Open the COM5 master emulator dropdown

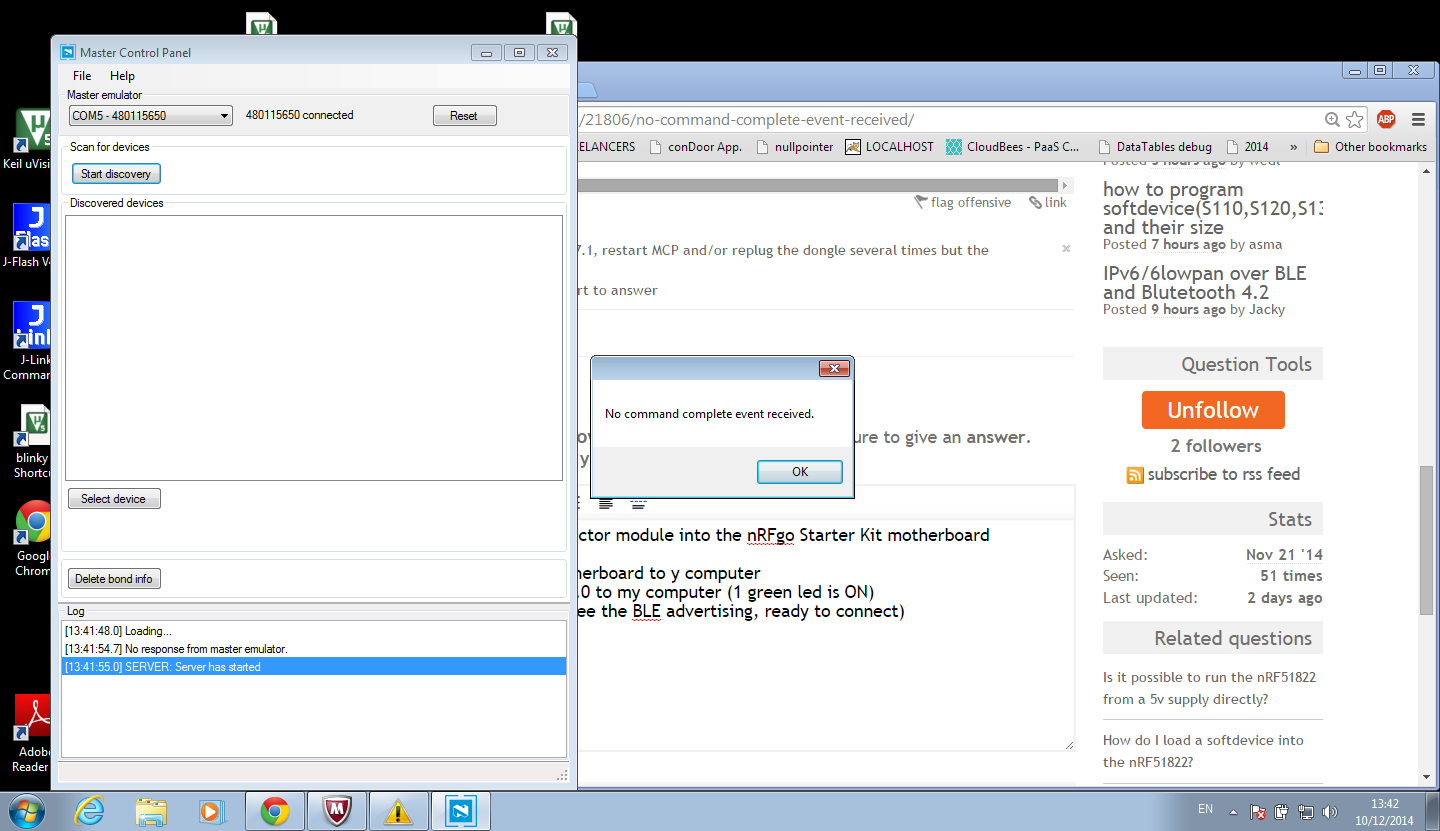[150, 116]
